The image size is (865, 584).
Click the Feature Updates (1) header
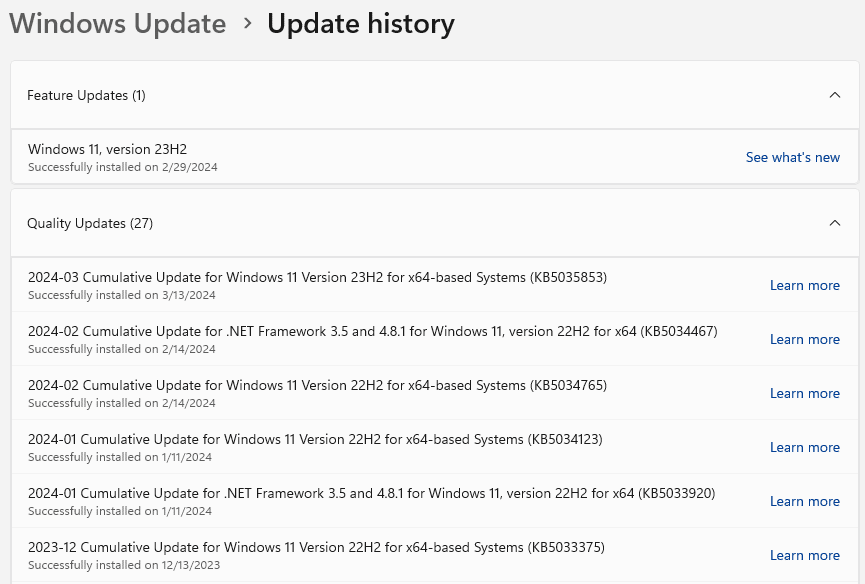tap(435, 95)
